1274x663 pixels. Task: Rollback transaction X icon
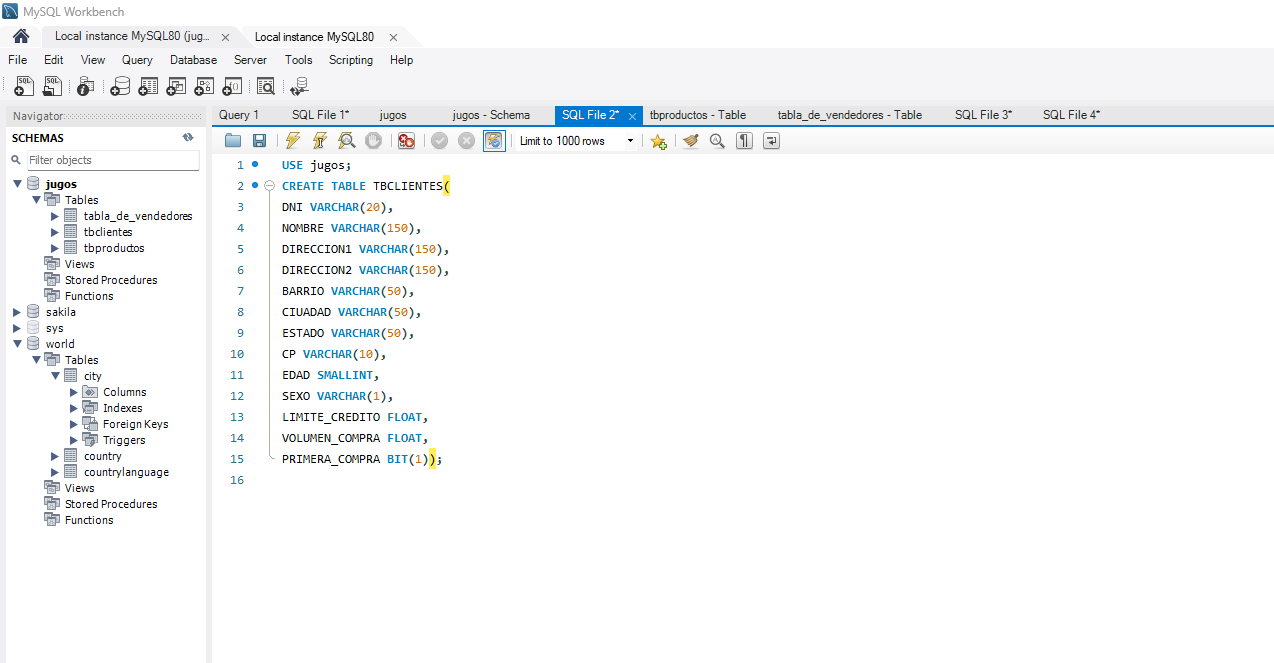pyautogui.click(x=466, y=141)
